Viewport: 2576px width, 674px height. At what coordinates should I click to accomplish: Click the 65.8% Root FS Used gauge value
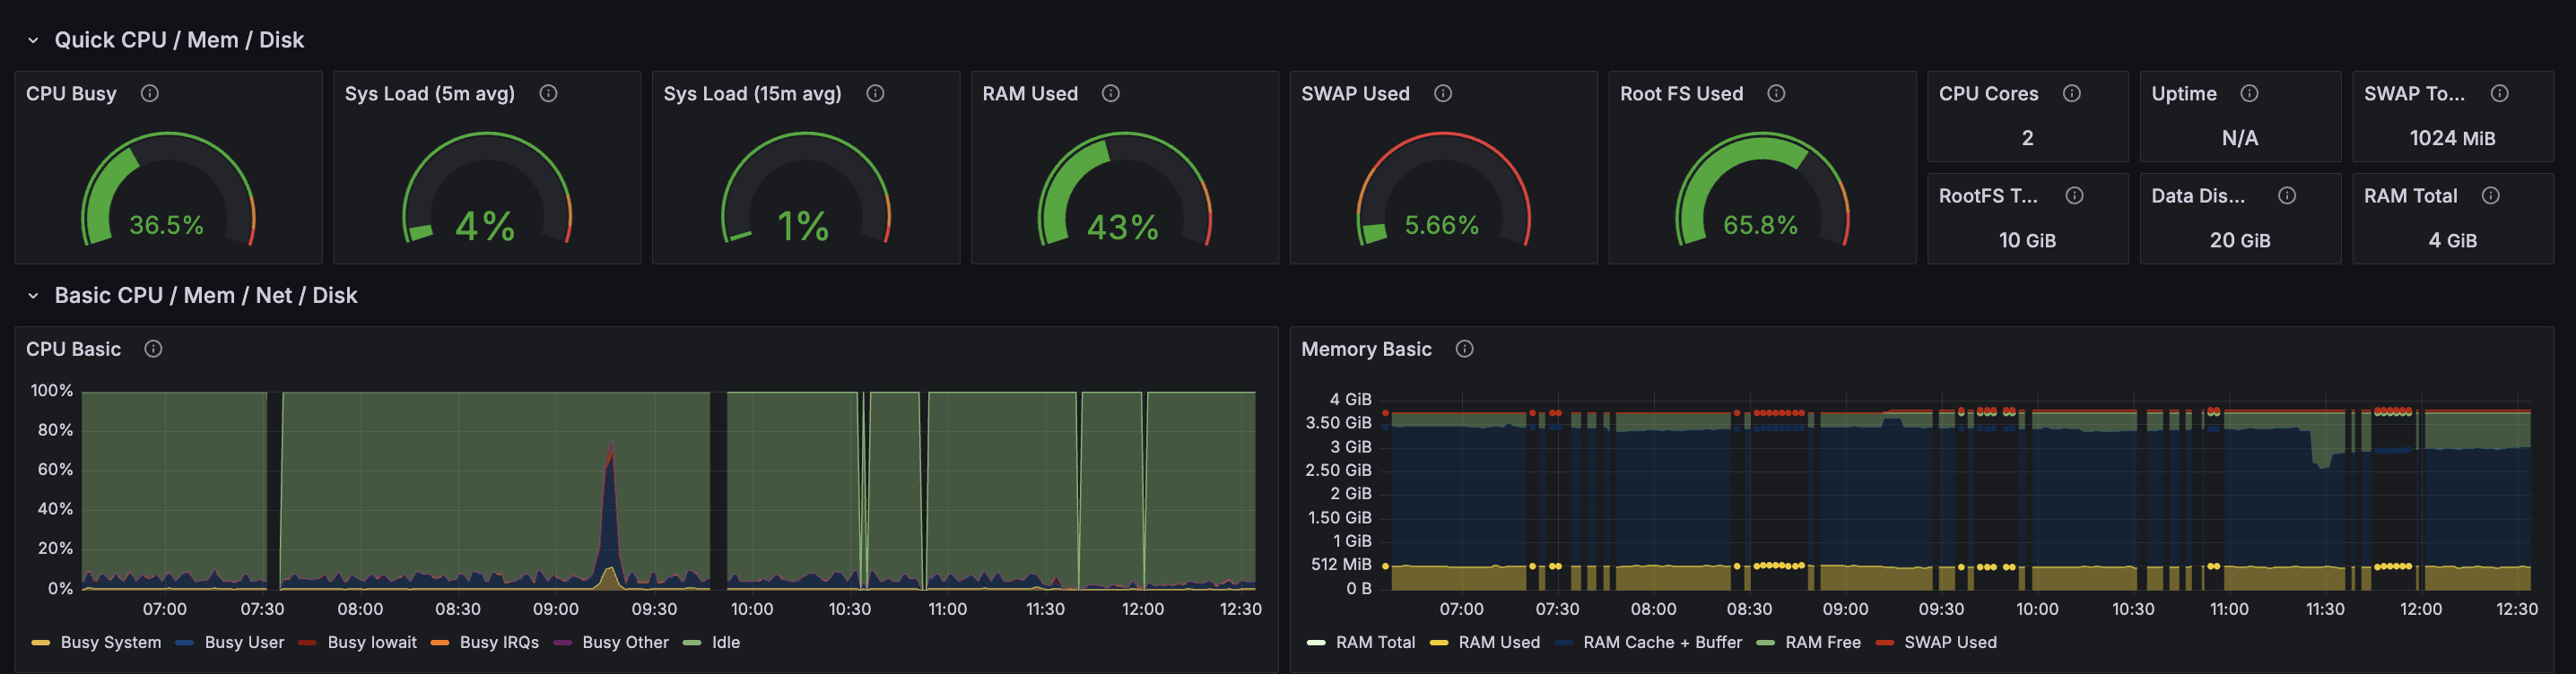point(1760,225)
